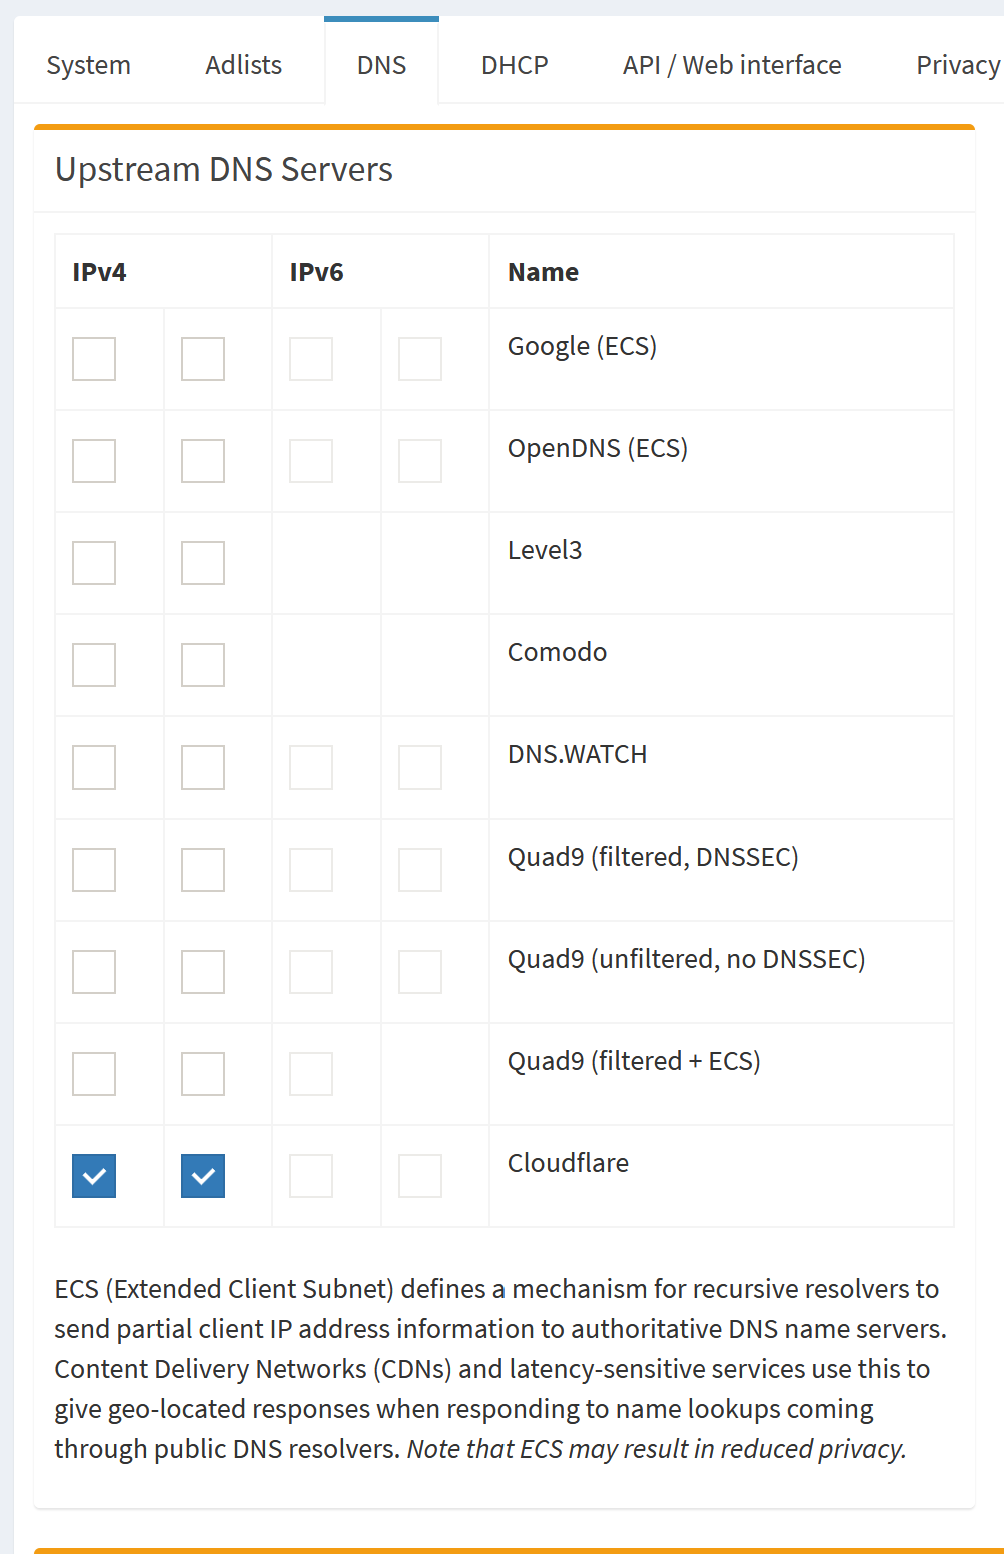Viewport: 1004px width, 1554px height.
Task: Uncheck first IPv4 checkbox for Cloudflare
Action: tap(94, 1176)
